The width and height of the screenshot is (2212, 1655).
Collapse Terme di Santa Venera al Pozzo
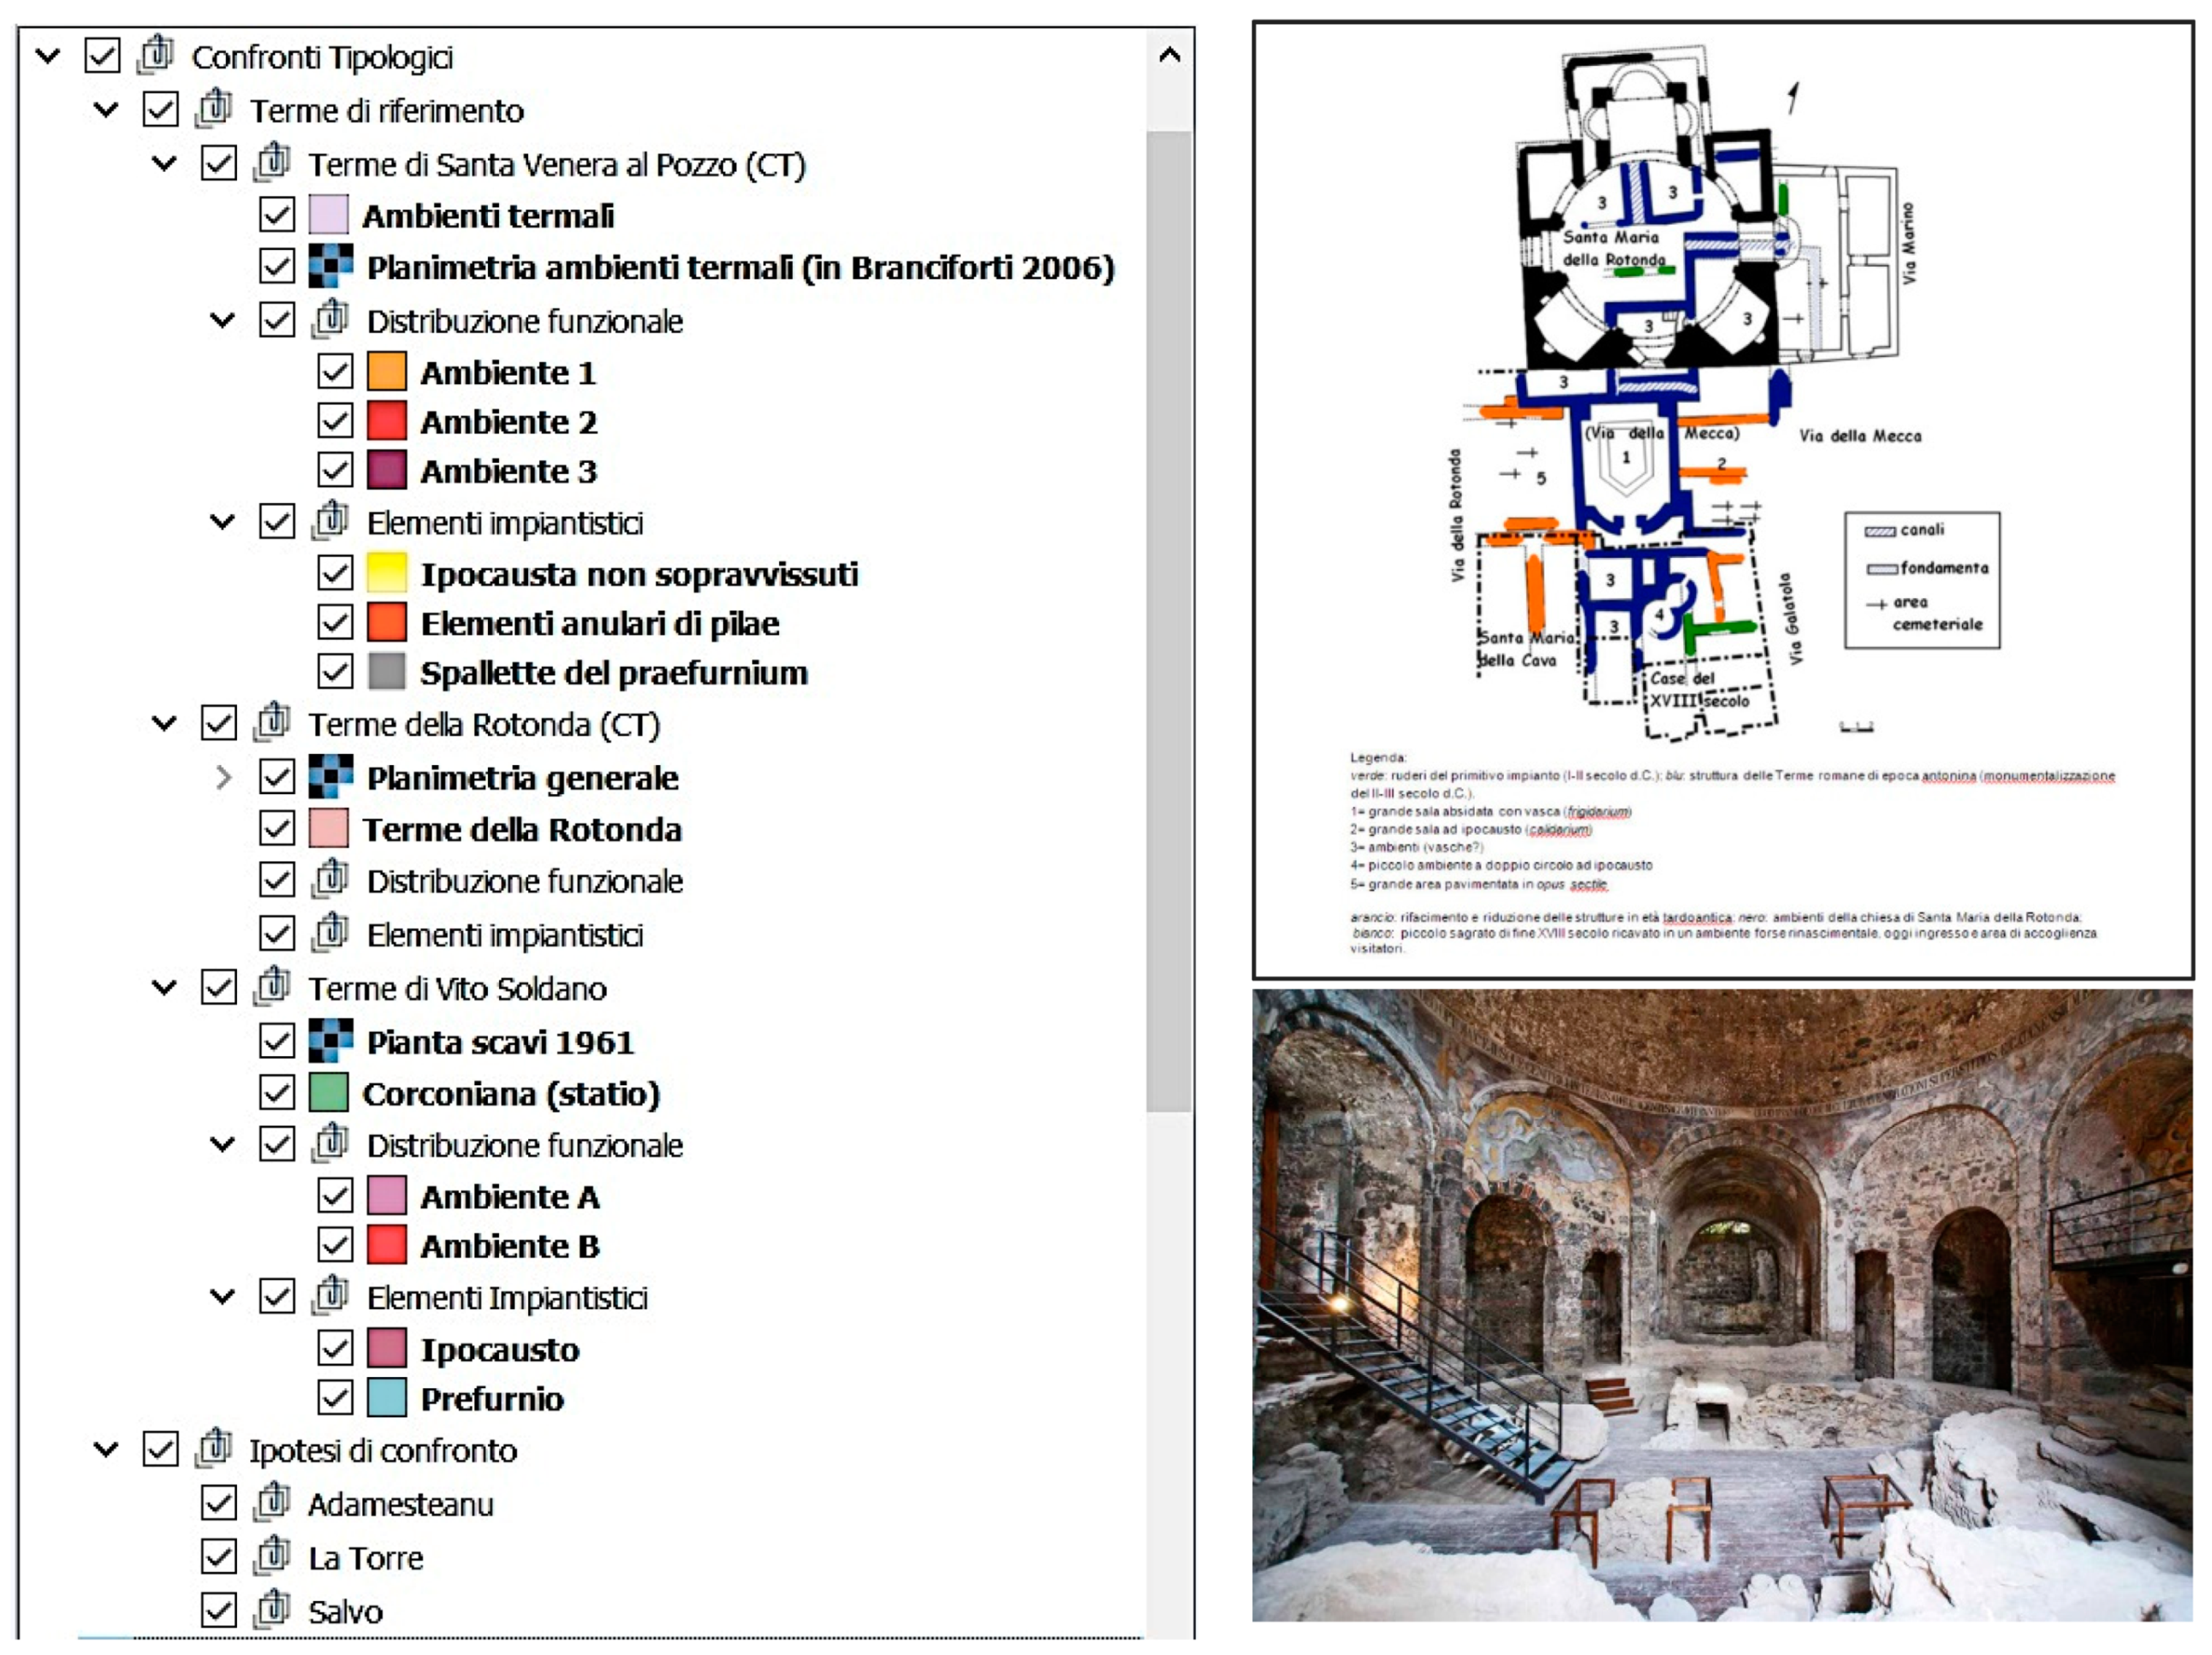(x=164, y=163)
